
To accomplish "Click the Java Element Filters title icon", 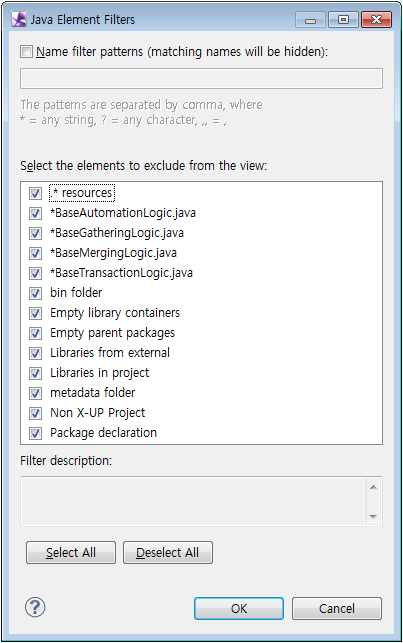I will [19, 19].
